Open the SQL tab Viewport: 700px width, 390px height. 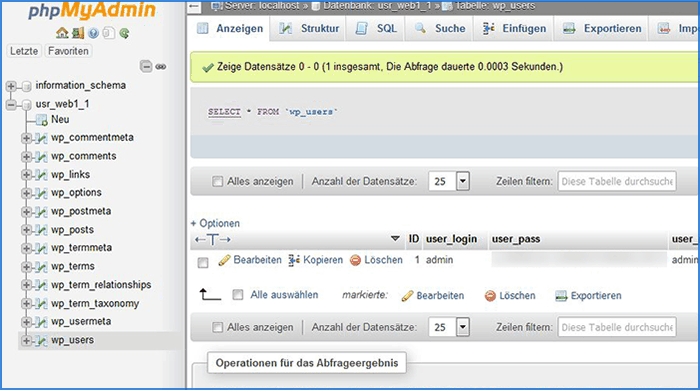(x=376, y=29)
